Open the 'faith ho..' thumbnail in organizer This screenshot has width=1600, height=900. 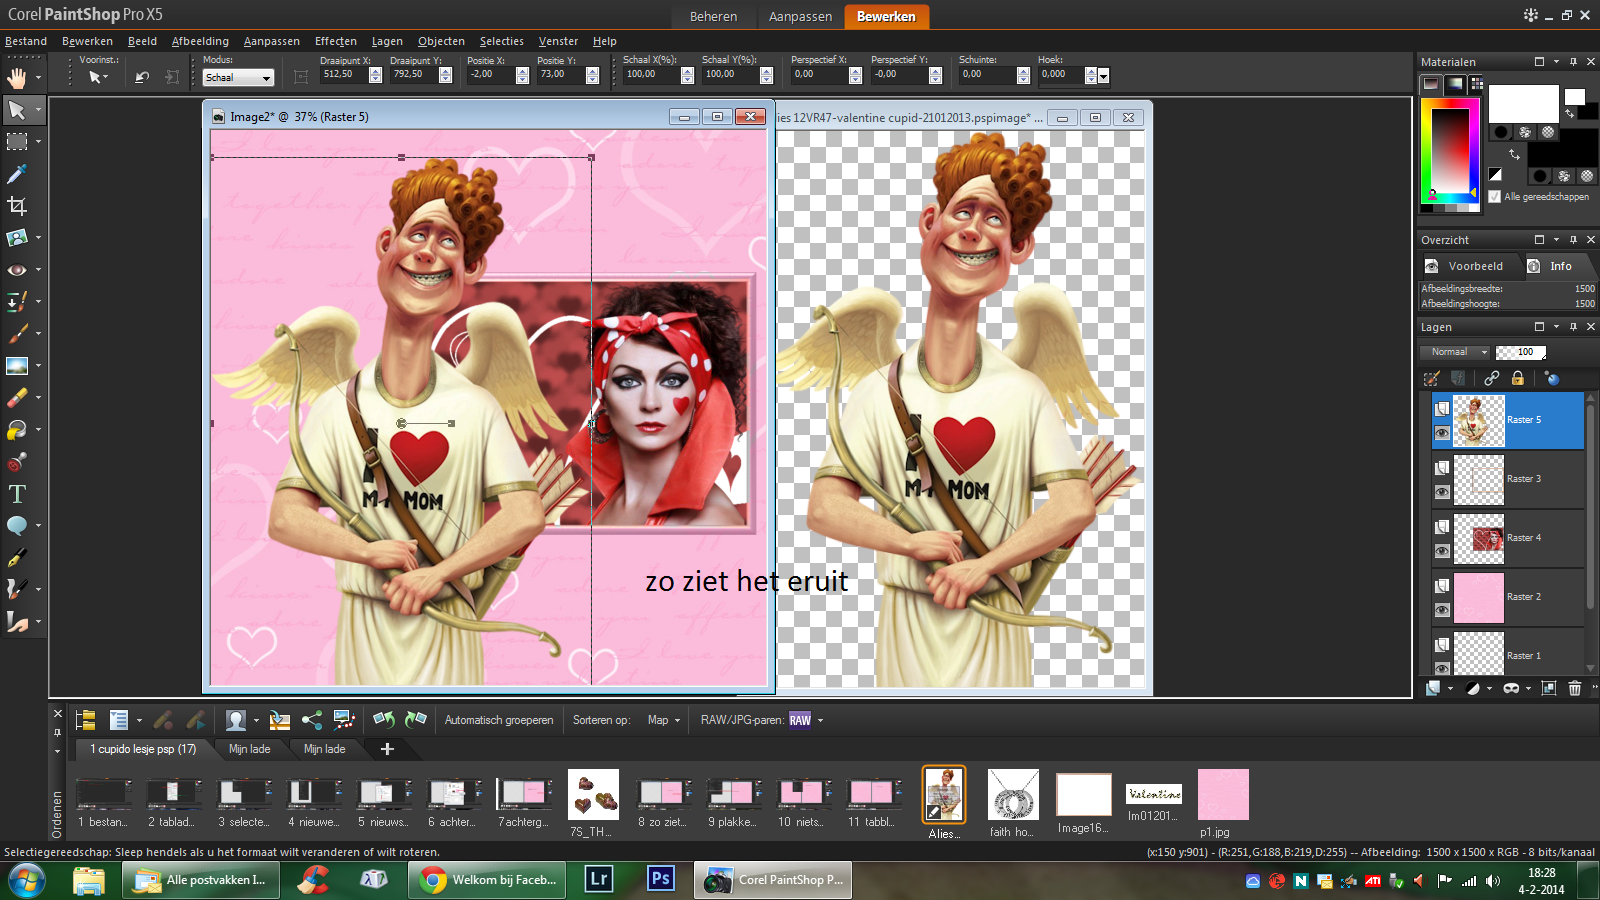coord(1013,796)
